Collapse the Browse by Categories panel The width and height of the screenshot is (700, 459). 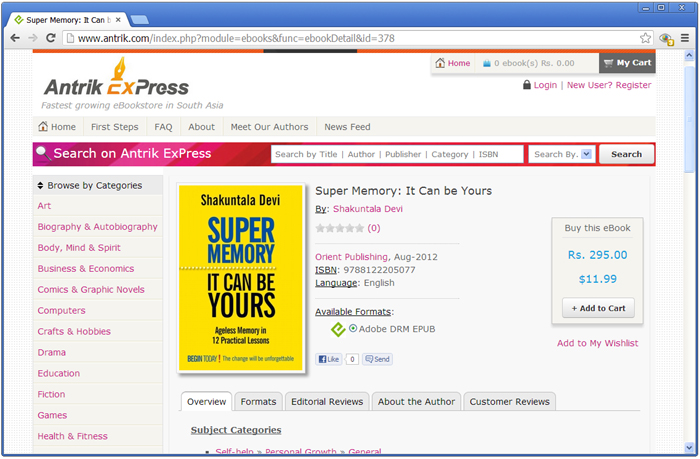(39, 185)
